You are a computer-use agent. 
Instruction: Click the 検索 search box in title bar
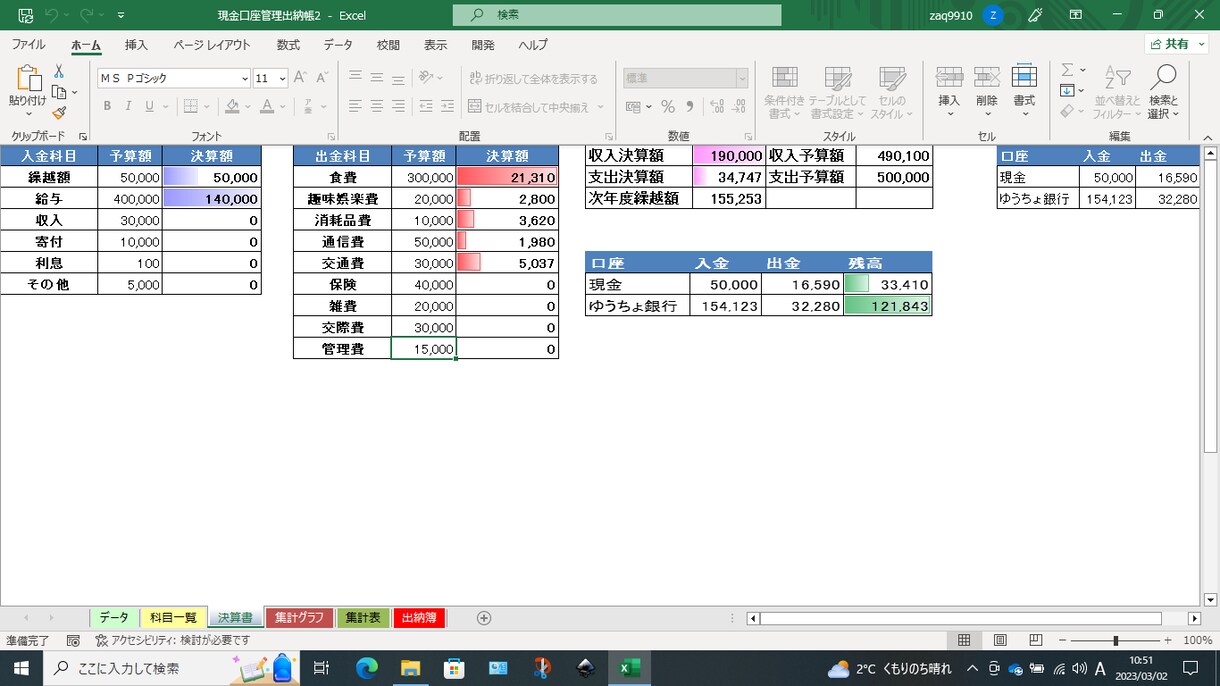point(617,15)
